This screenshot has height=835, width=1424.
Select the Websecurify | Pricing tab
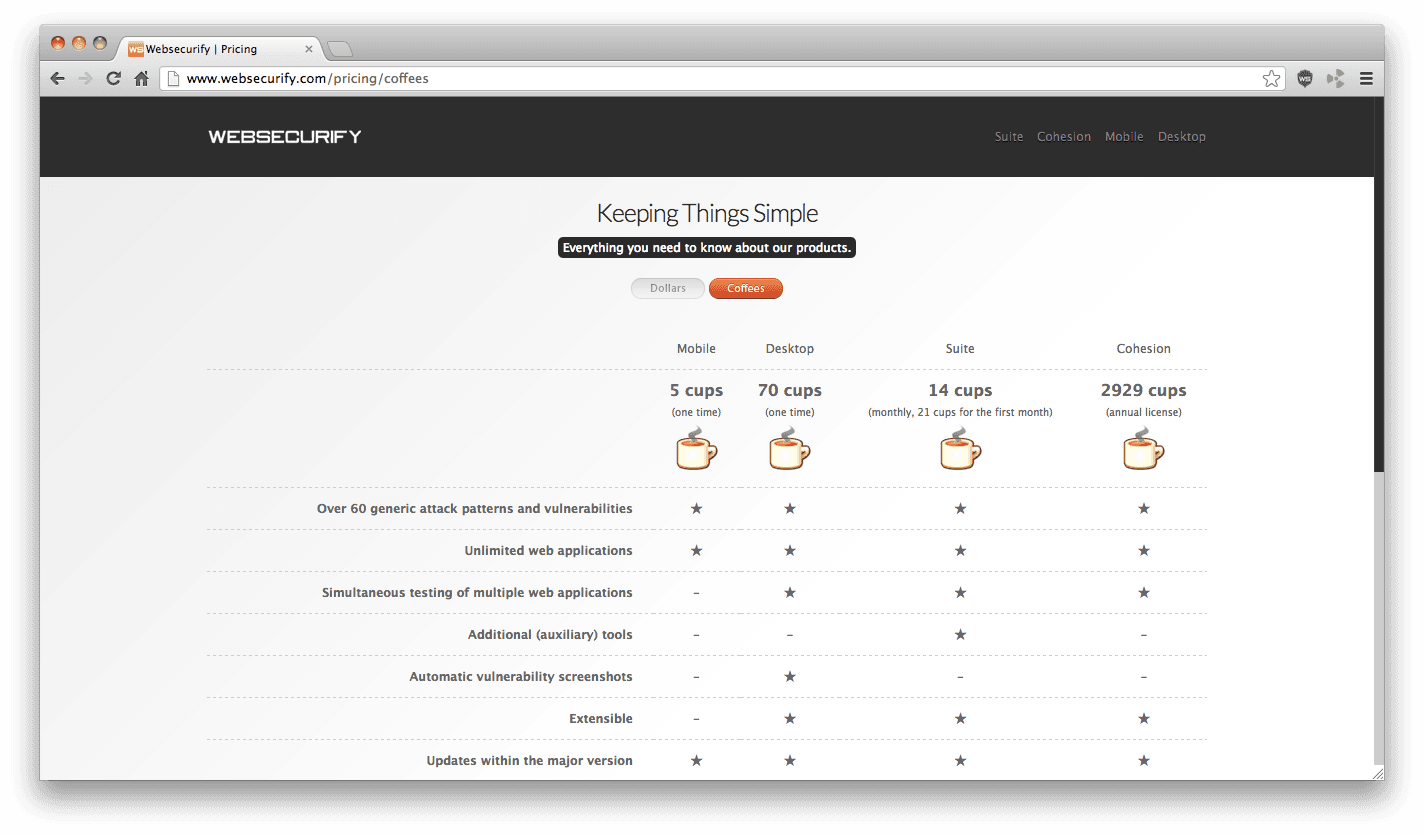(x=220, y=49)
